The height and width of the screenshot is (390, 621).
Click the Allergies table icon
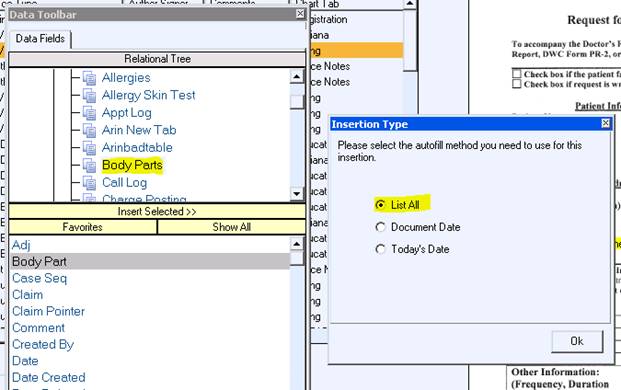click(89, 78)
